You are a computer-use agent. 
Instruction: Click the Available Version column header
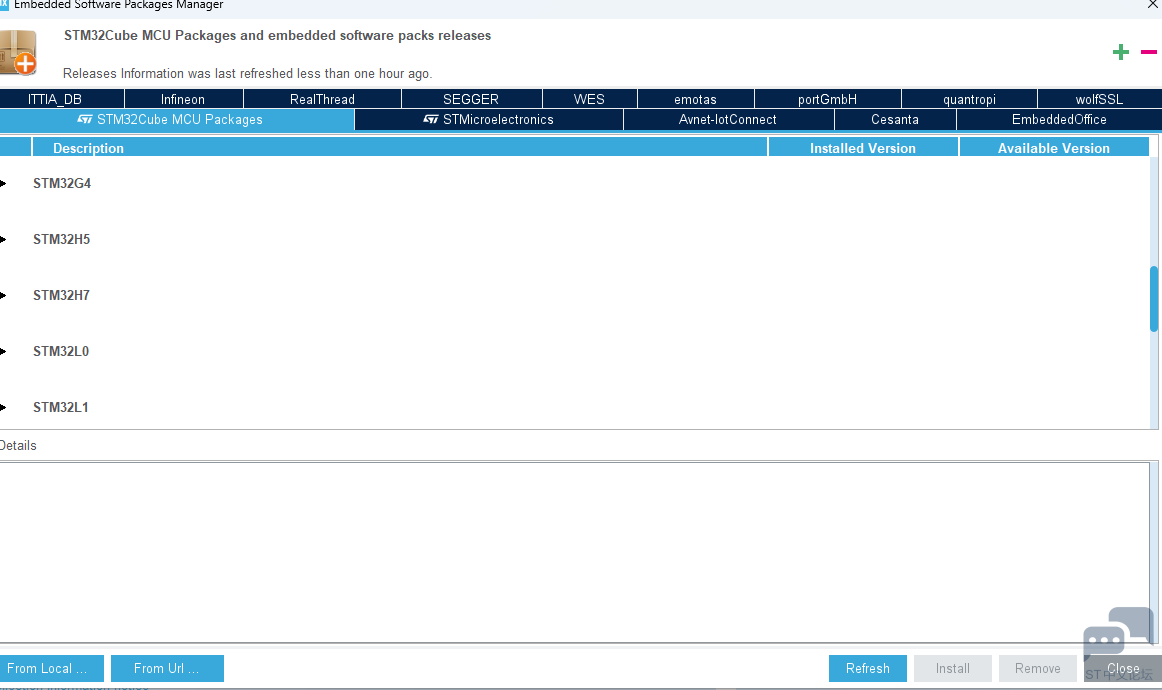(x=1054, y=147)
